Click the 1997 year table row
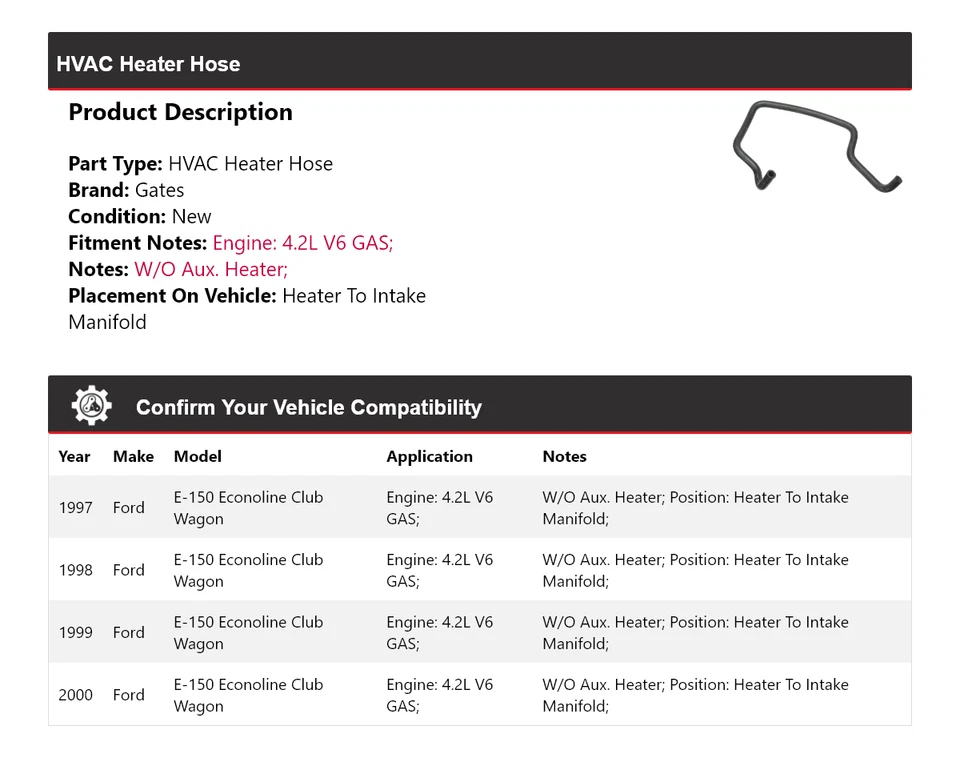This screenshot has width=960, height=758. [480, 508]
